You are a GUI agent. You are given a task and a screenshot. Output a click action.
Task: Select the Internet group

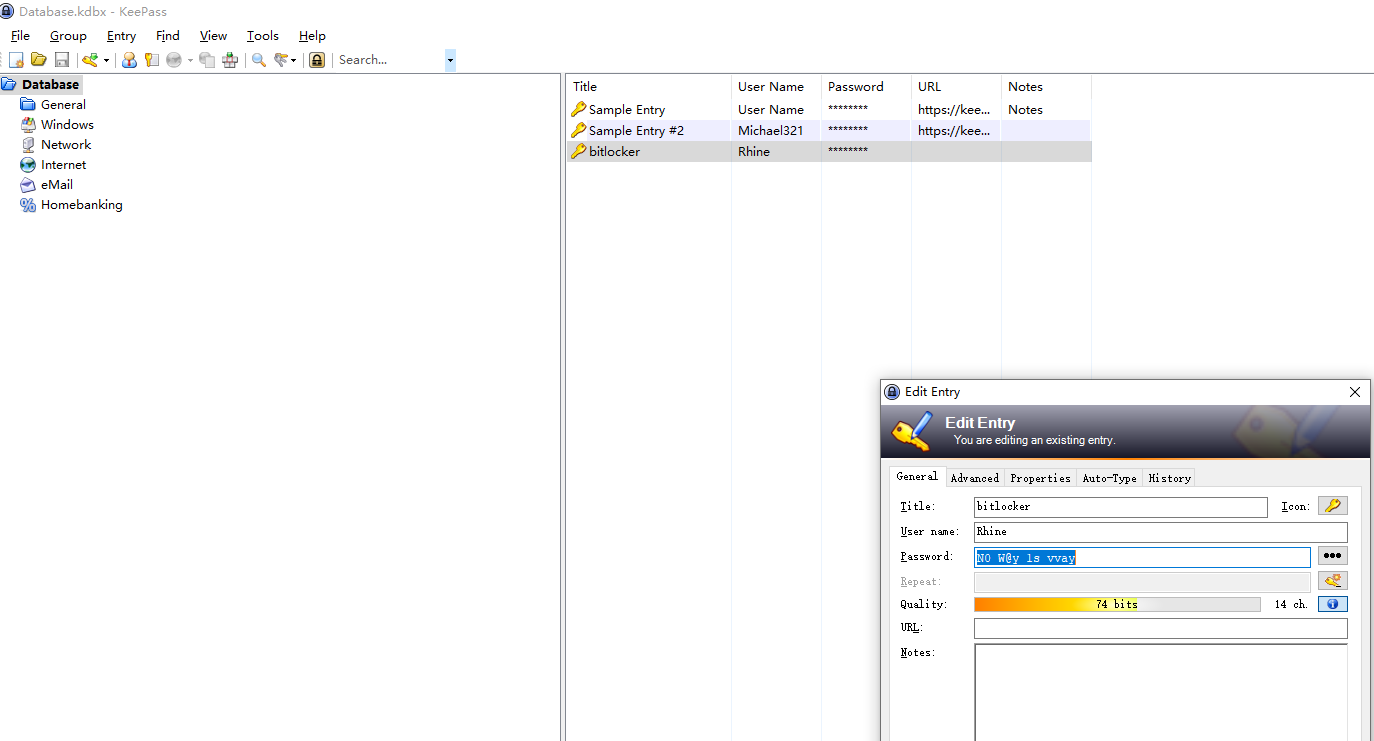click(54, 164)
